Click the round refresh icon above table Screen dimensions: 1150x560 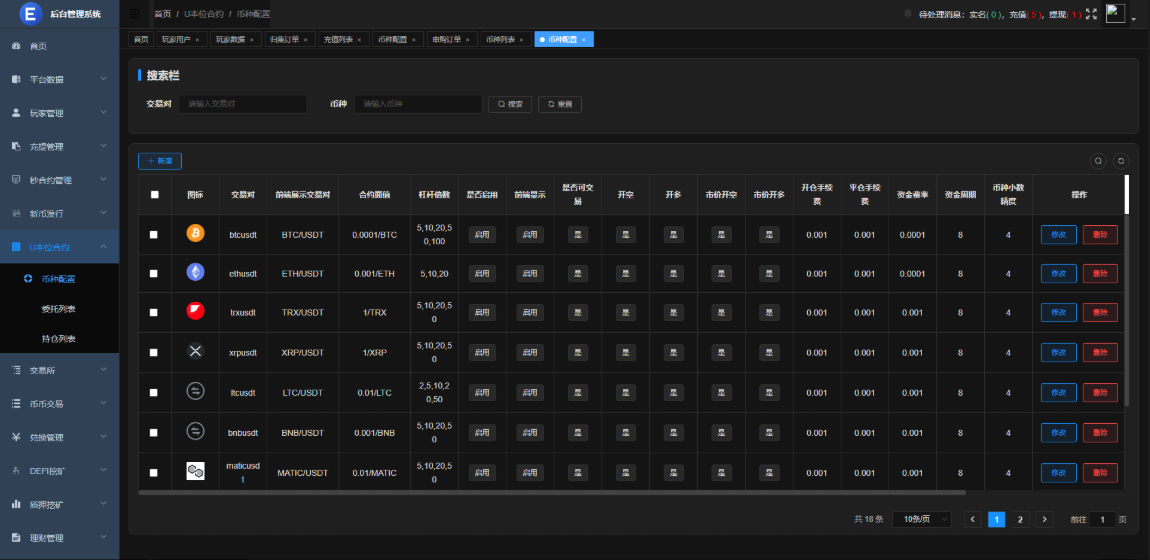(1121, 160)
